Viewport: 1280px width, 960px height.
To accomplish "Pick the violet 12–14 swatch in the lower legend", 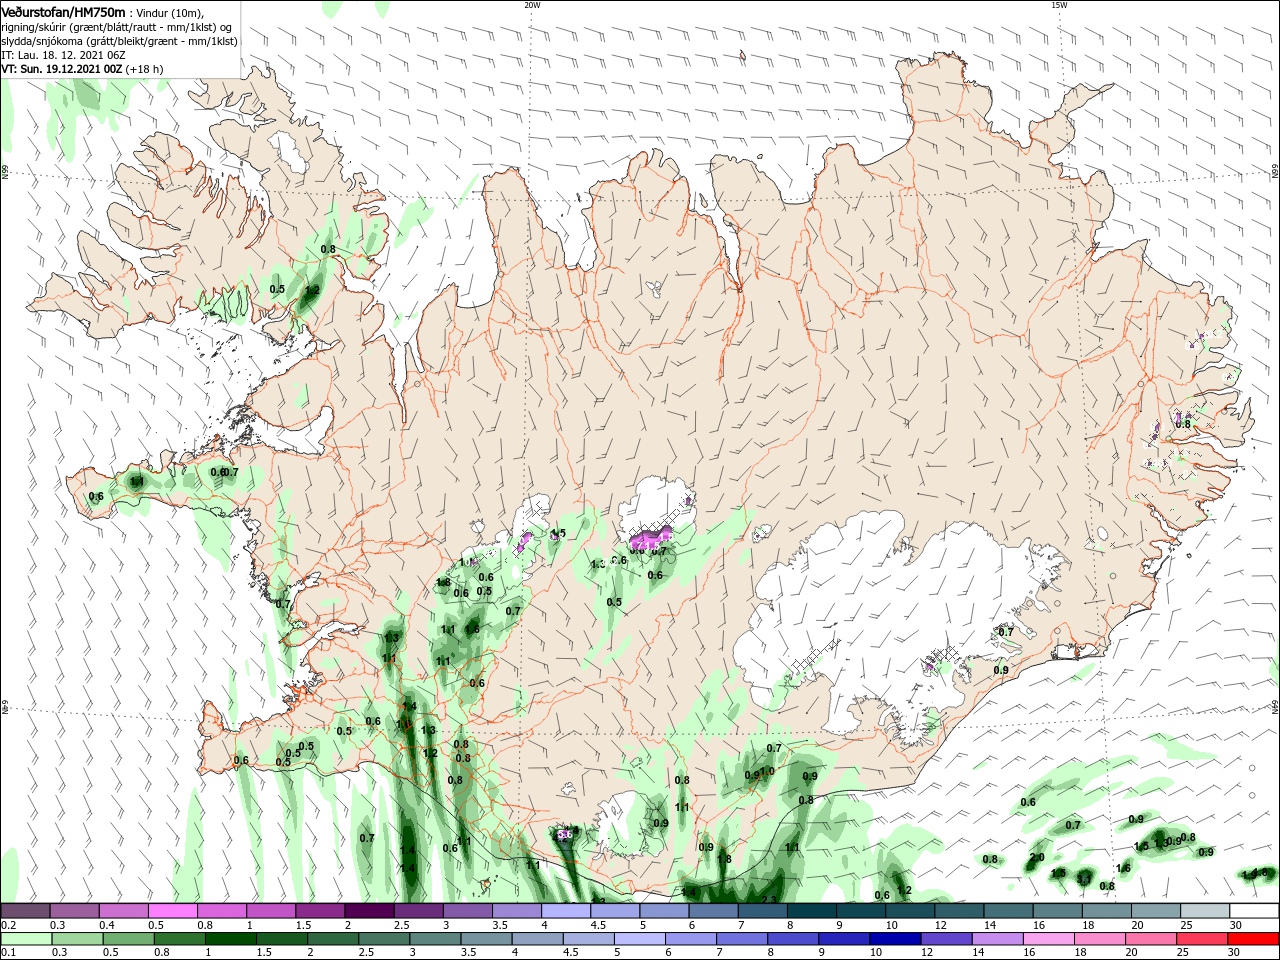I will click(947, 939).
